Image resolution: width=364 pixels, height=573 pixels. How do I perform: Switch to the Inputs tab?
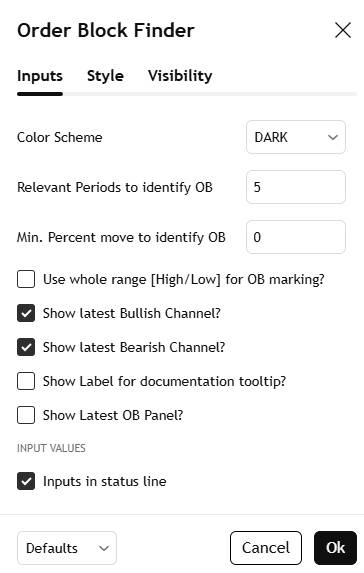[40, 76]
